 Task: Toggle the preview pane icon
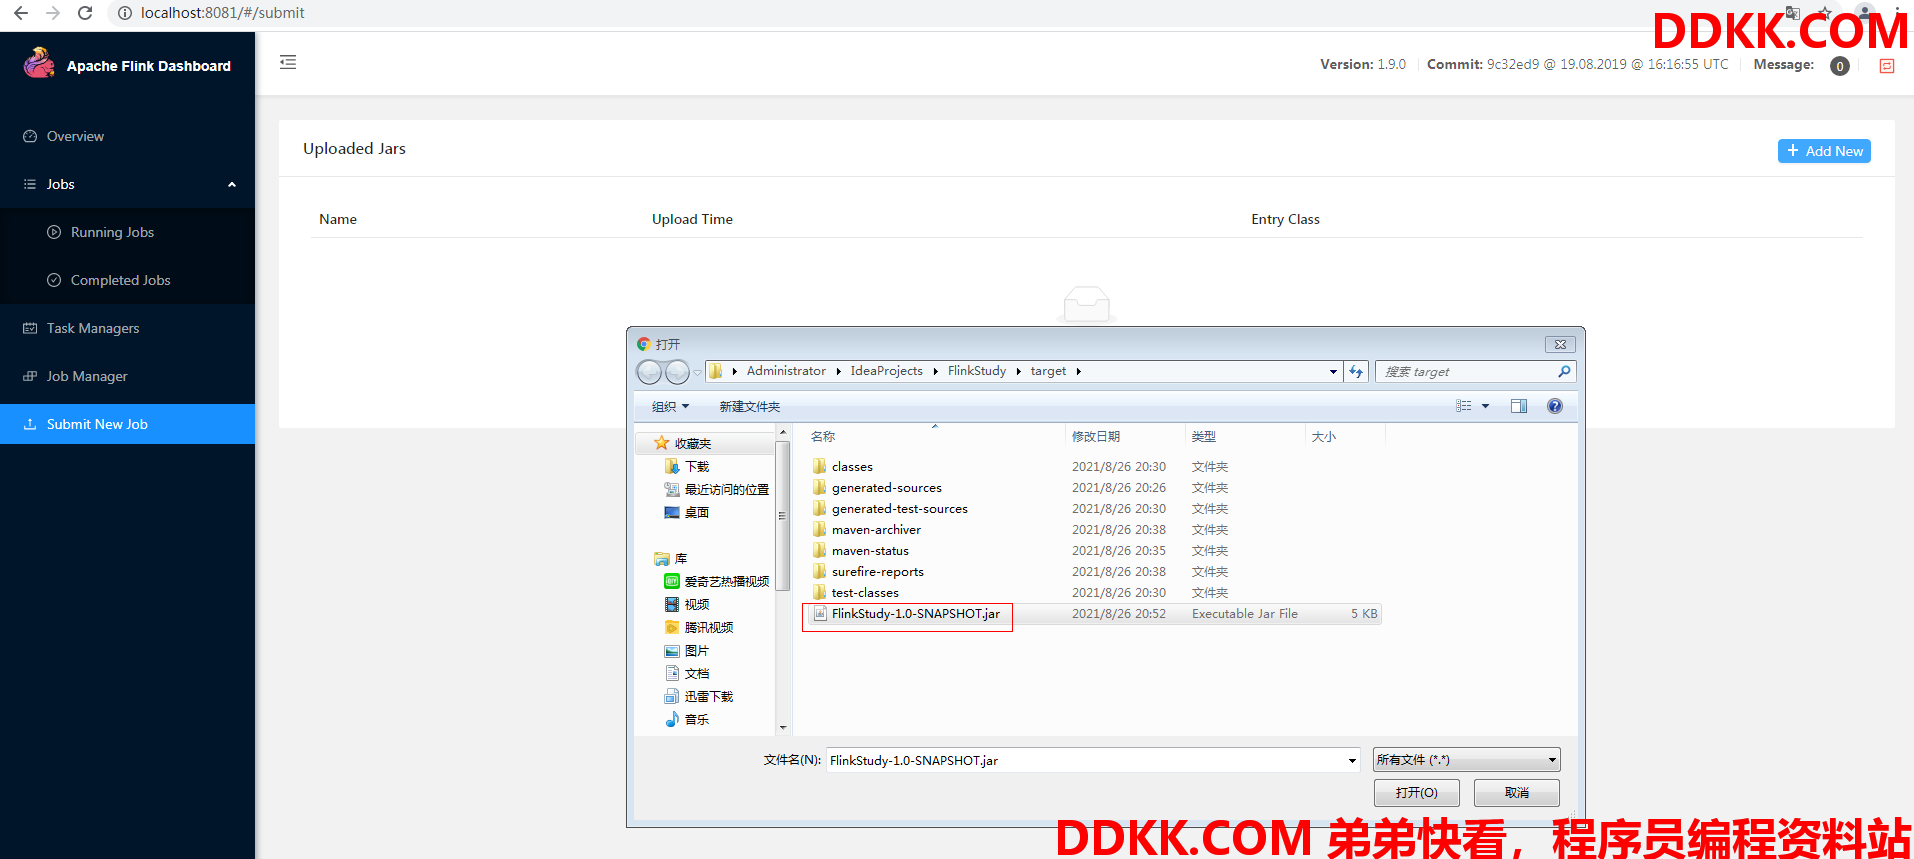1519,406
